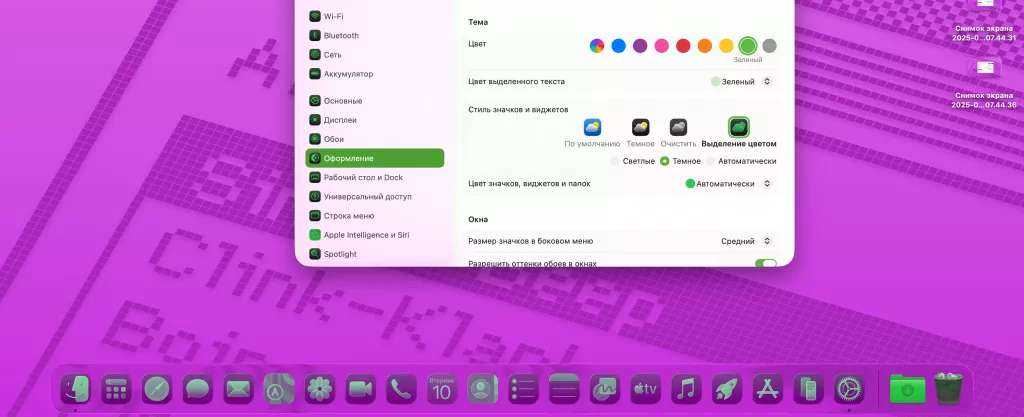
Task: Choose the blue theme color
Action: tap(618, 46)
